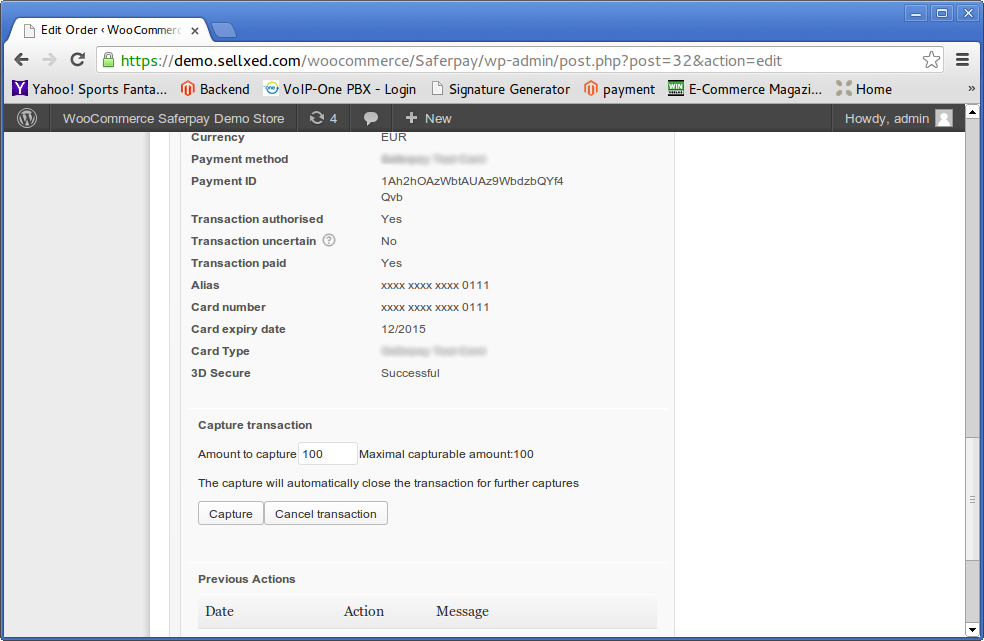Open the + New admin bar menu

[x=428, y=118]
